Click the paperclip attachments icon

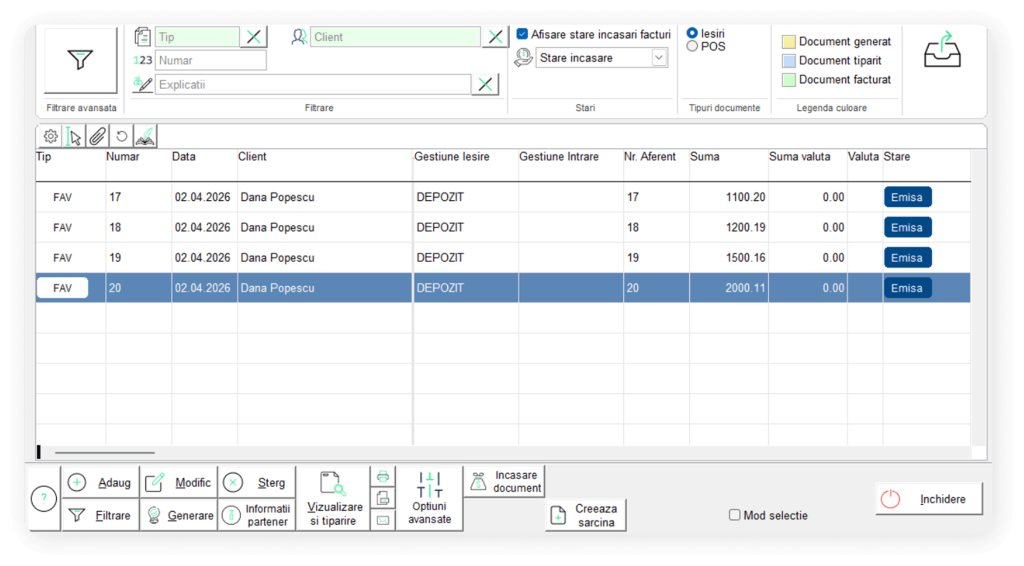(97, 136)
